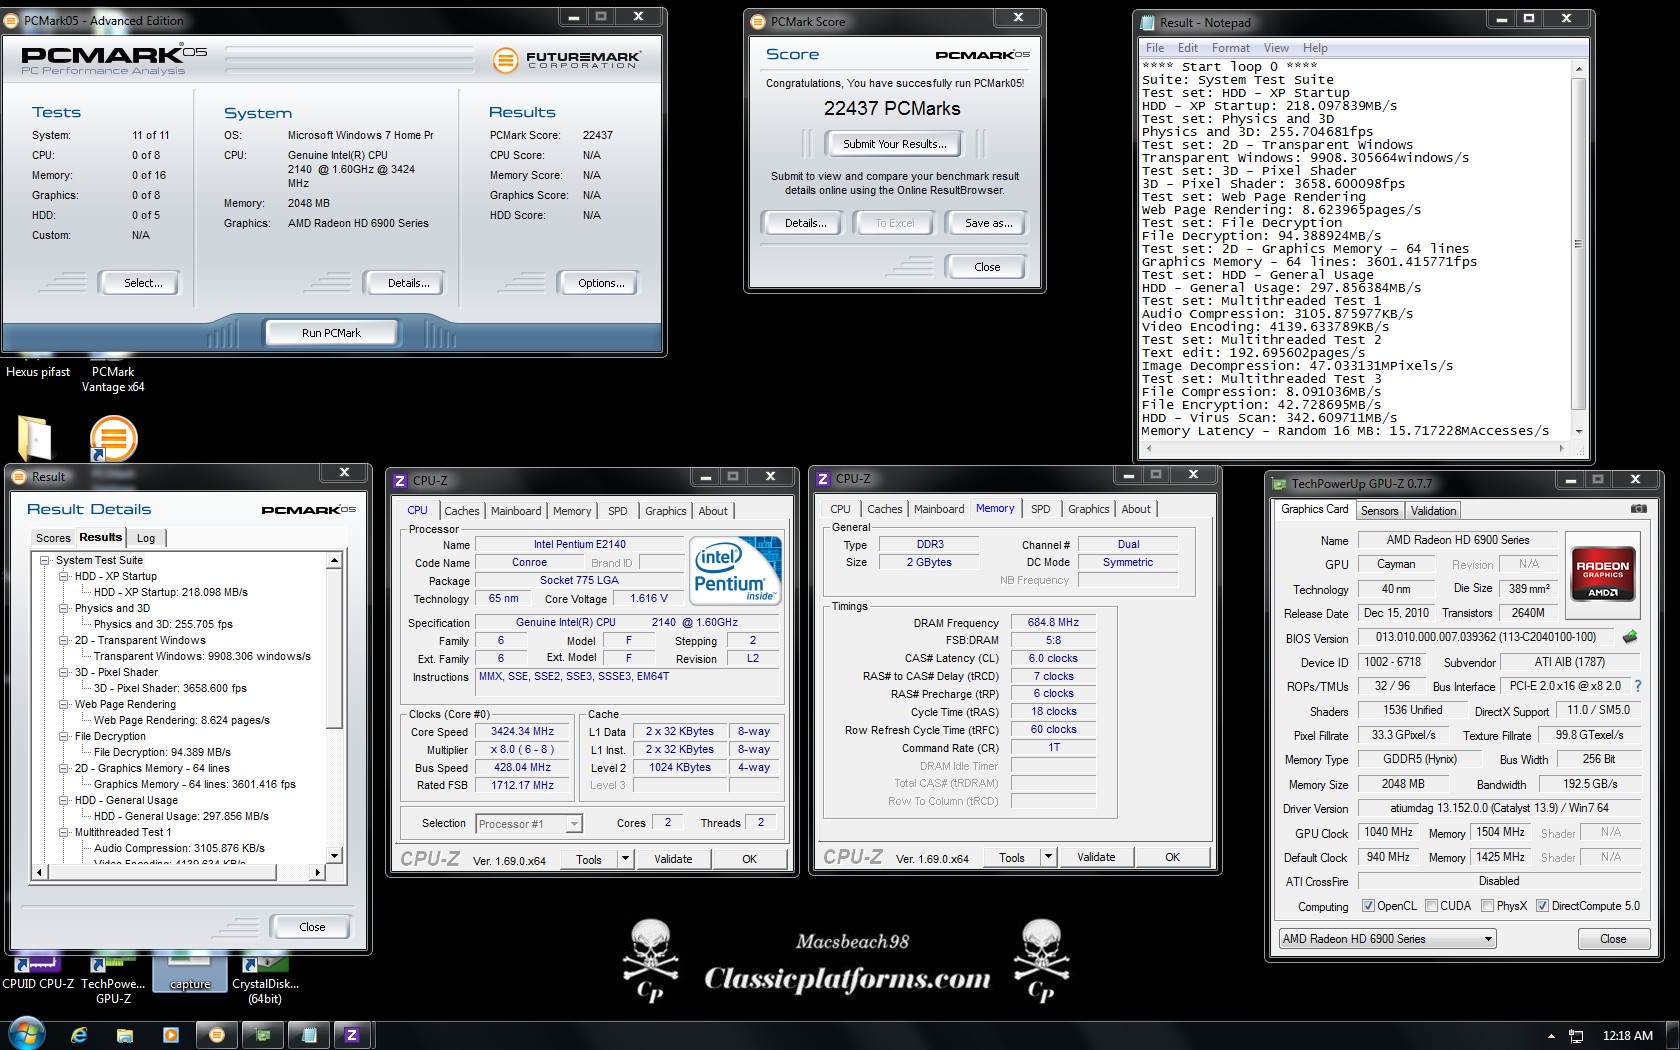The height and width of the screenshot is (1050, 1680).
Task: Click the GPU-Z title bar app icon
Action: 1279,484
